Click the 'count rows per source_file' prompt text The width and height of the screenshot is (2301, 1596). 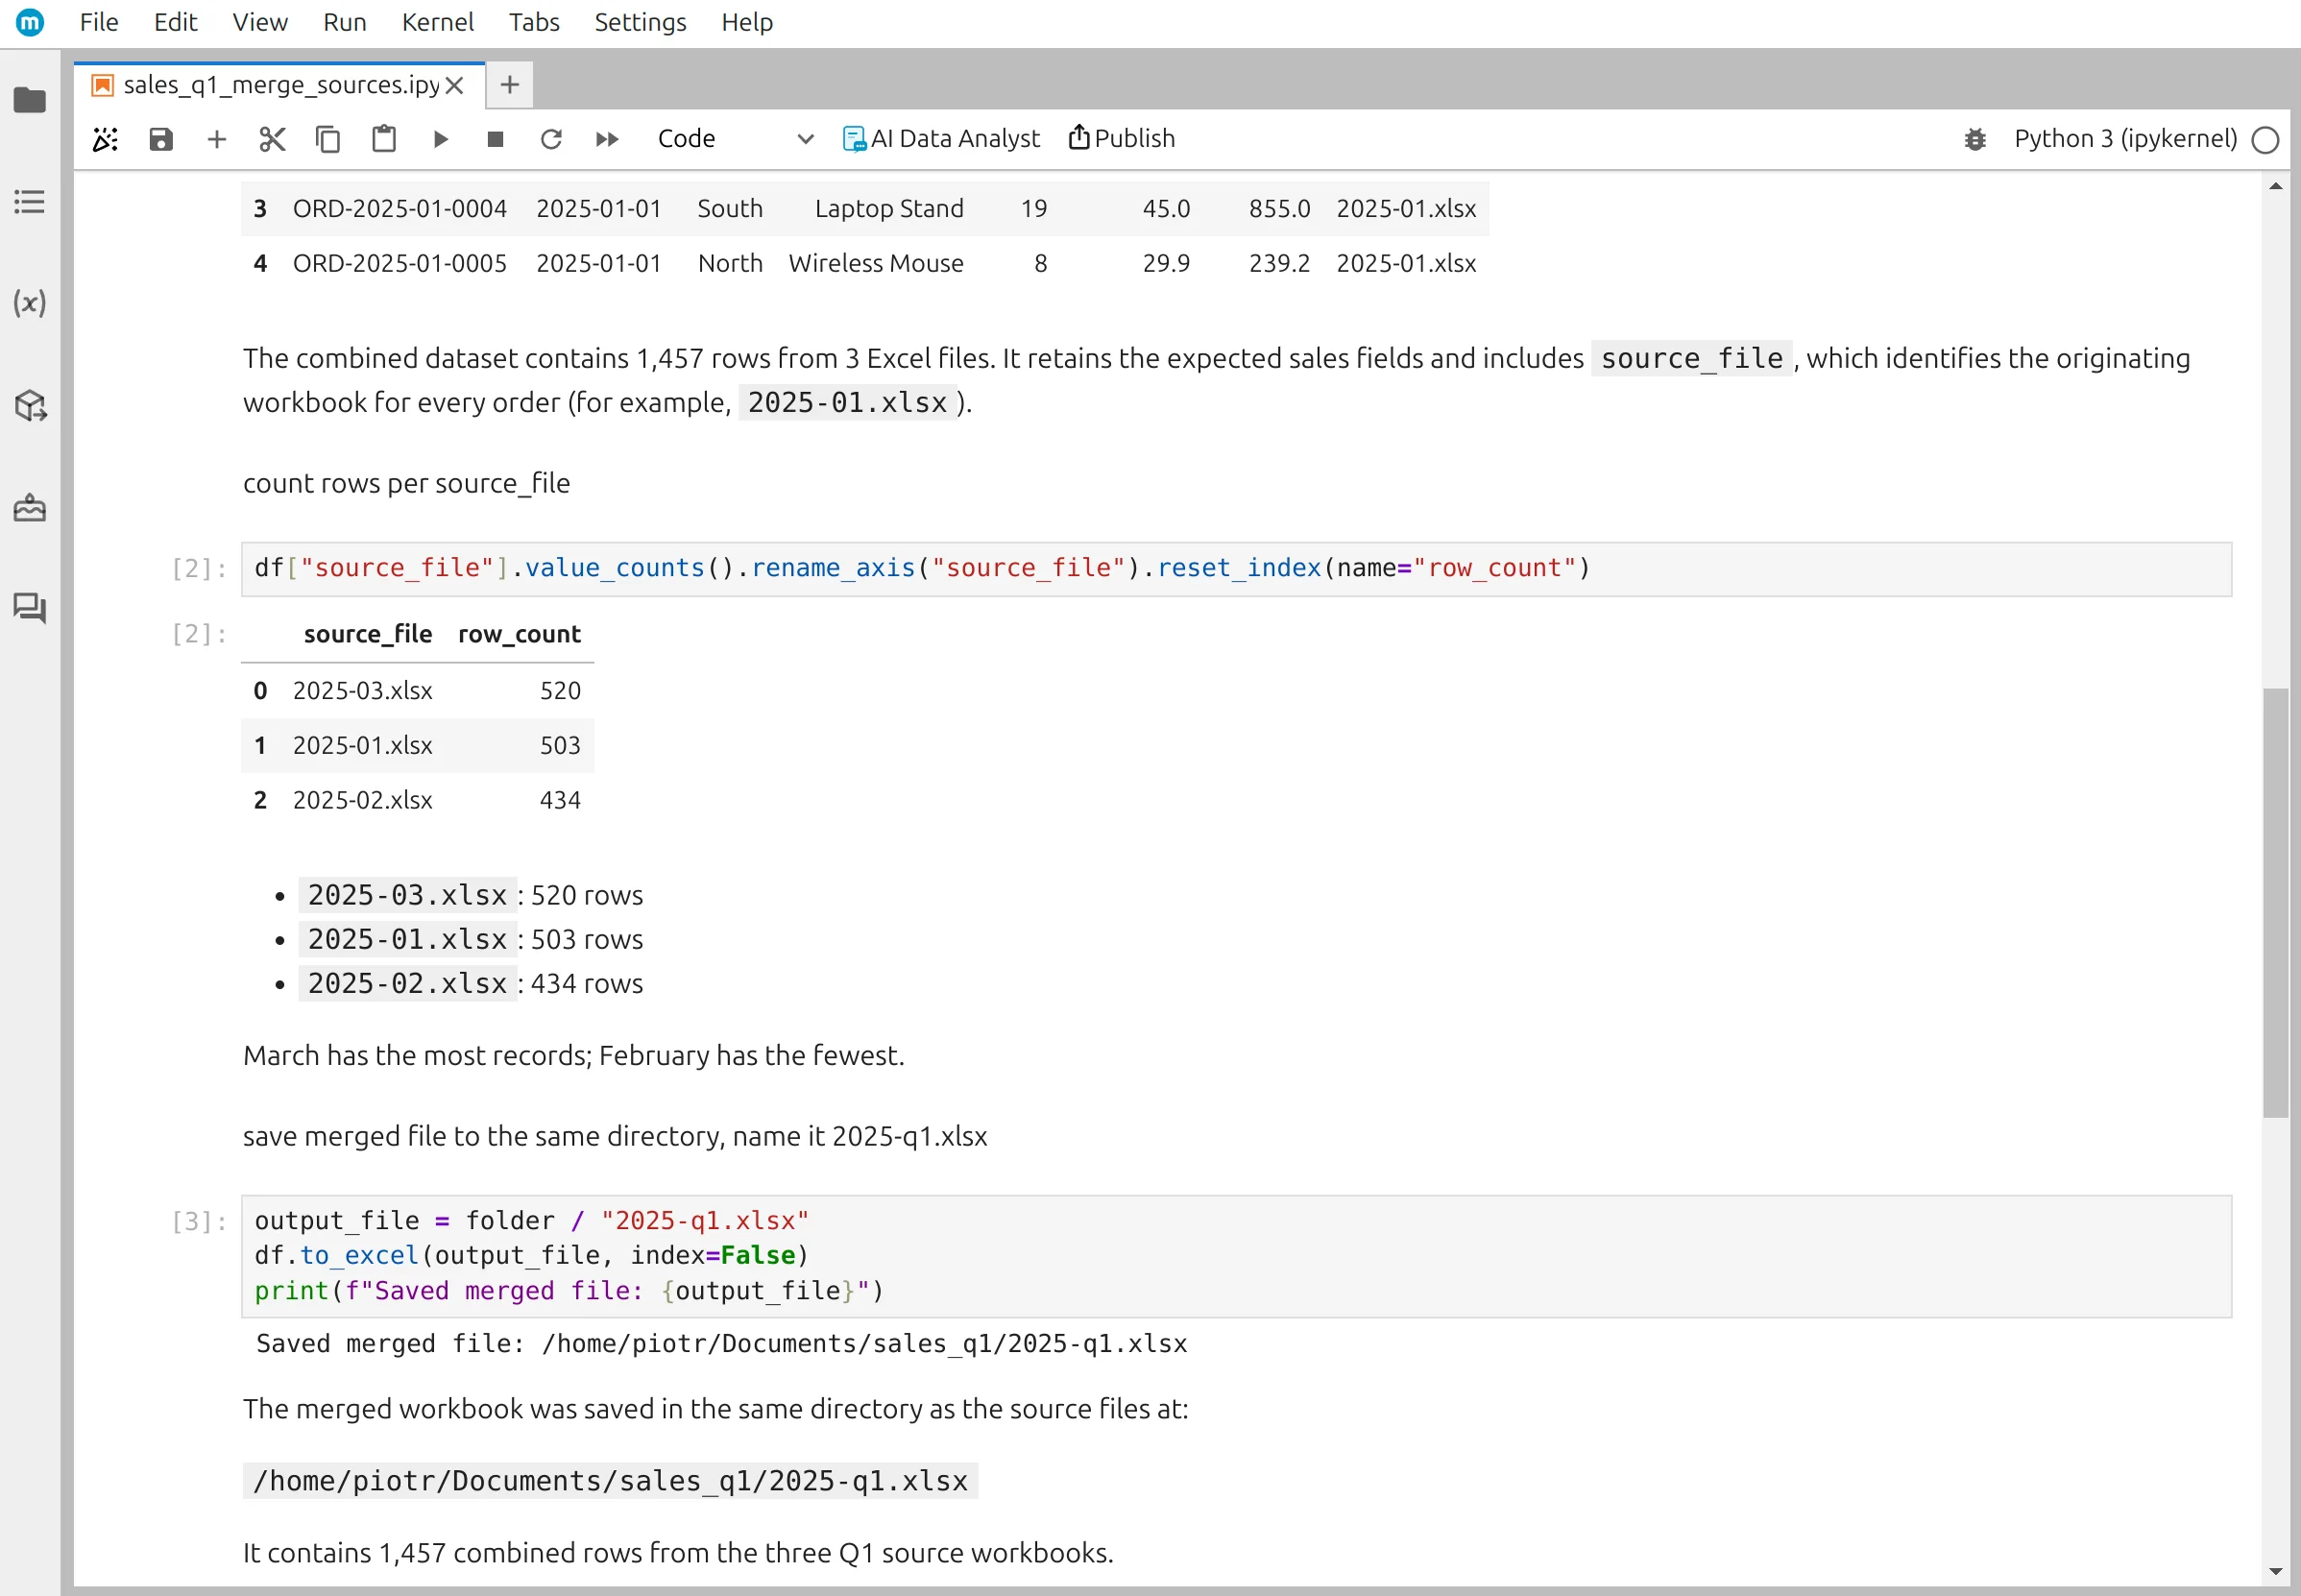pos(406,483)
